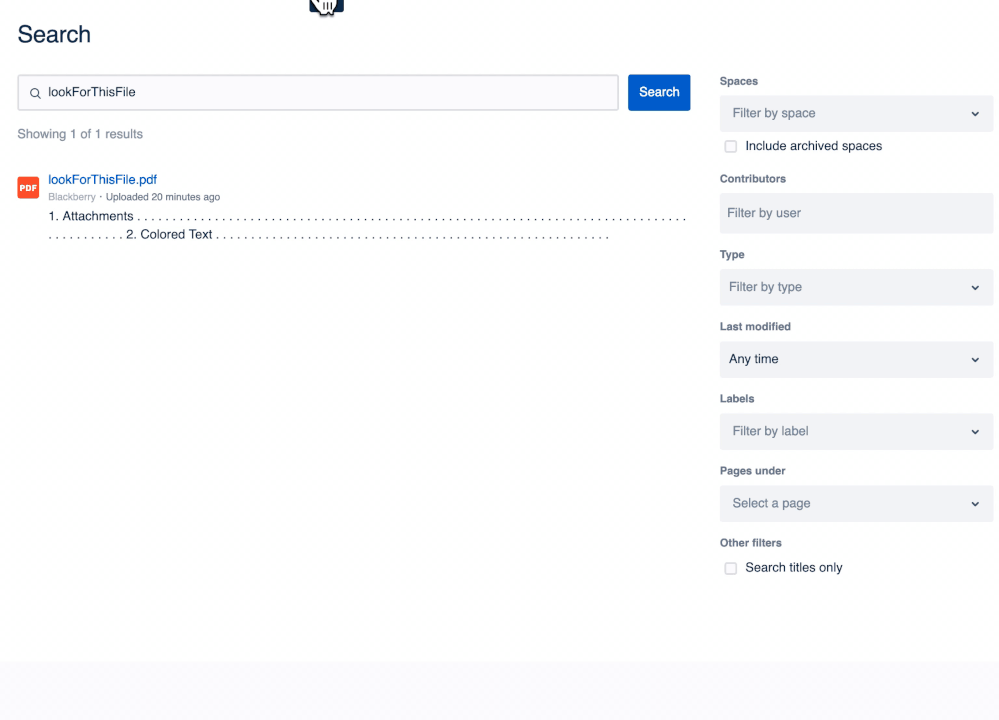
Task: Click the Blackberry space name
Action: pos(72,197)
